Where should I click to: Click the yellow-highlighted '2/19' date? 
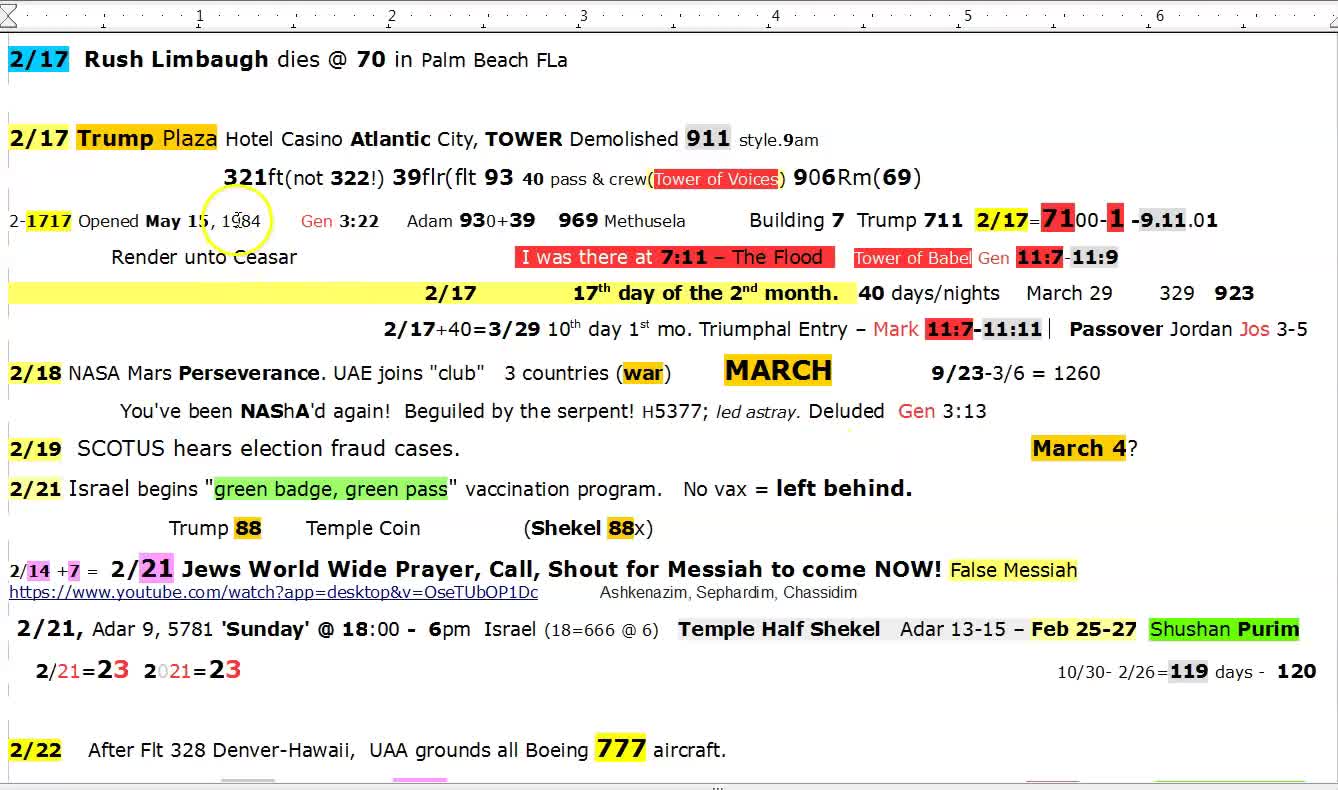(x=35, y=449)
